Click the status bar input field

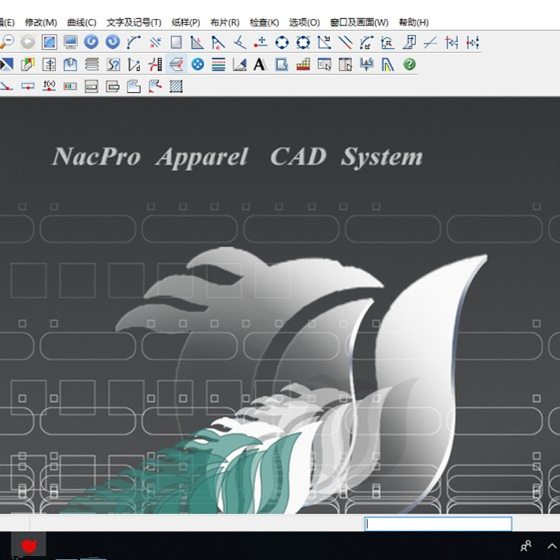click(438, 524)
